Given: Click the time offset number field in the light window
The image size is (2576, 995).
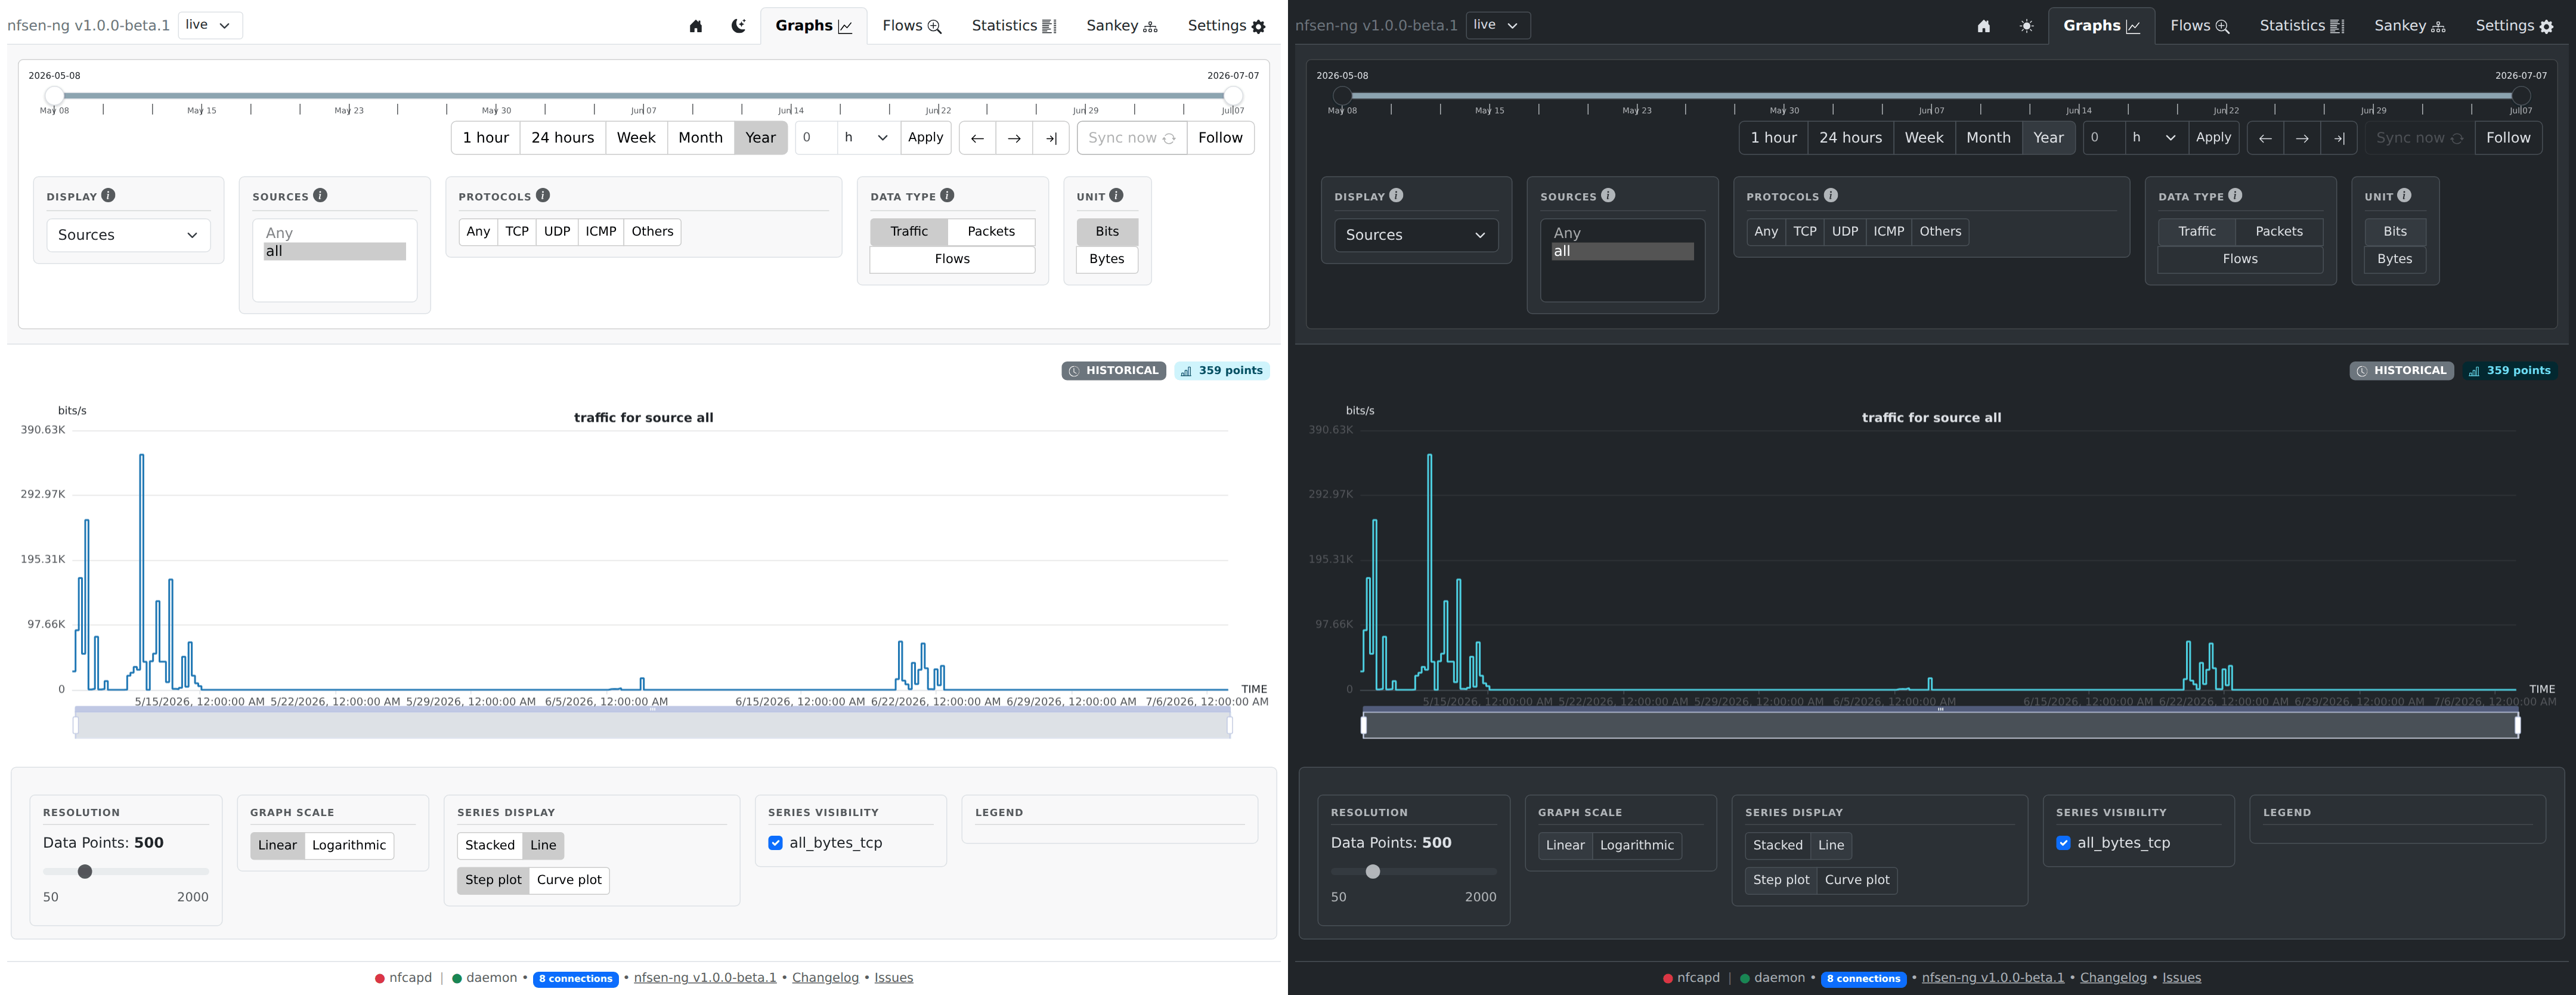Looking at the screenshot, I should click(x=816, y=138).
